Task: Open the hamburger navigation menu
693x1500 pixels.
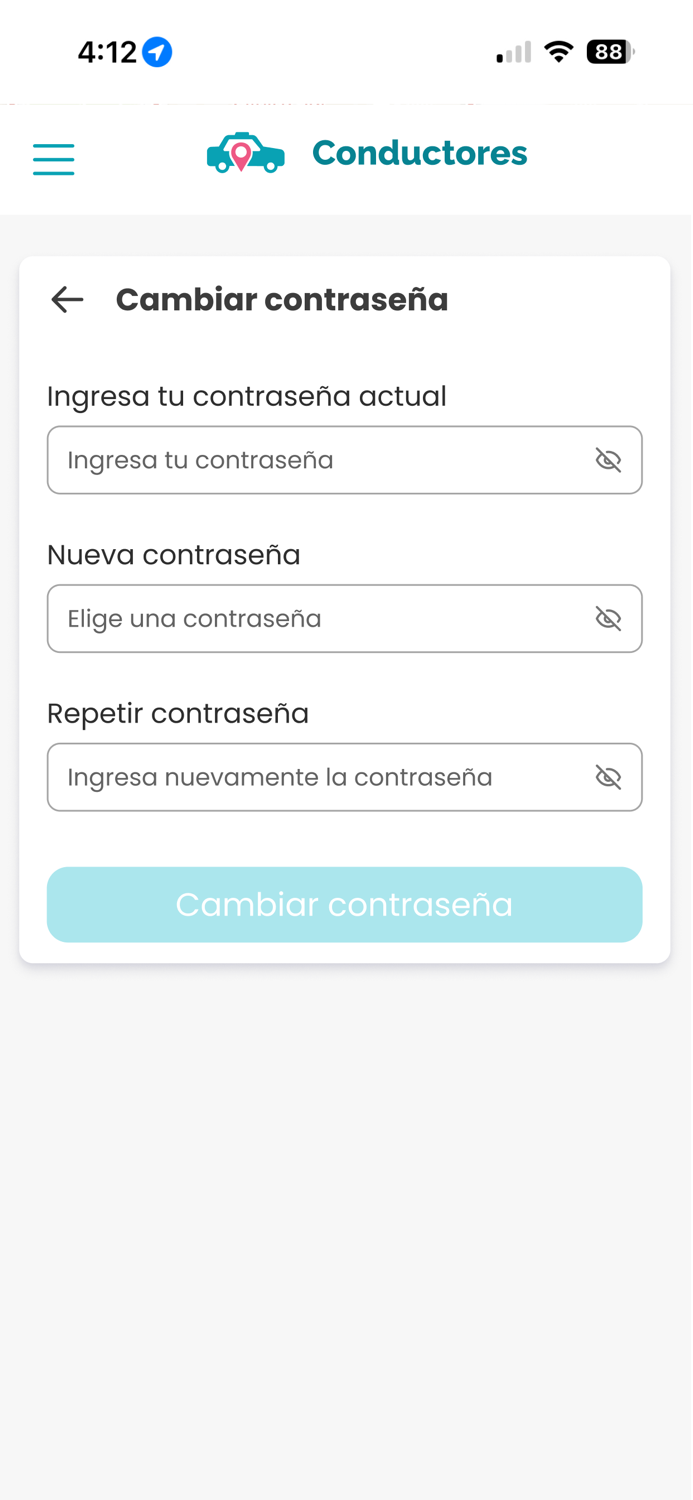Action: pos(53,159)
